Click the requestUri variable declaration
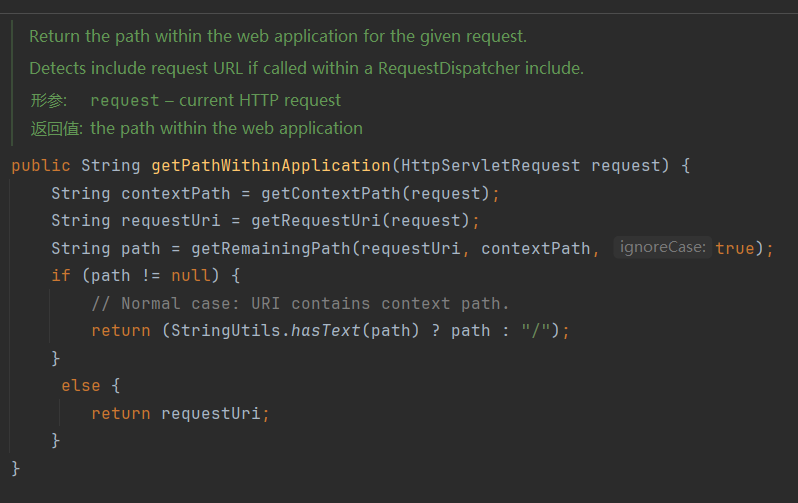The height and width of the screenshot is (503, 798). 170,220
